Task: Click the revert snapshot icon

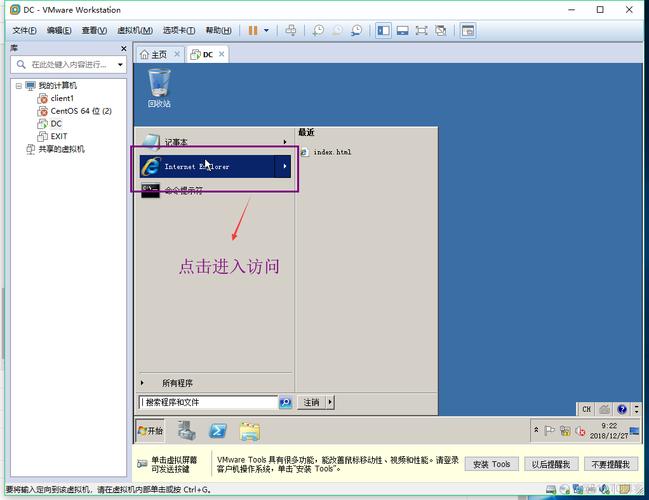Action: (x=338, y=31)
